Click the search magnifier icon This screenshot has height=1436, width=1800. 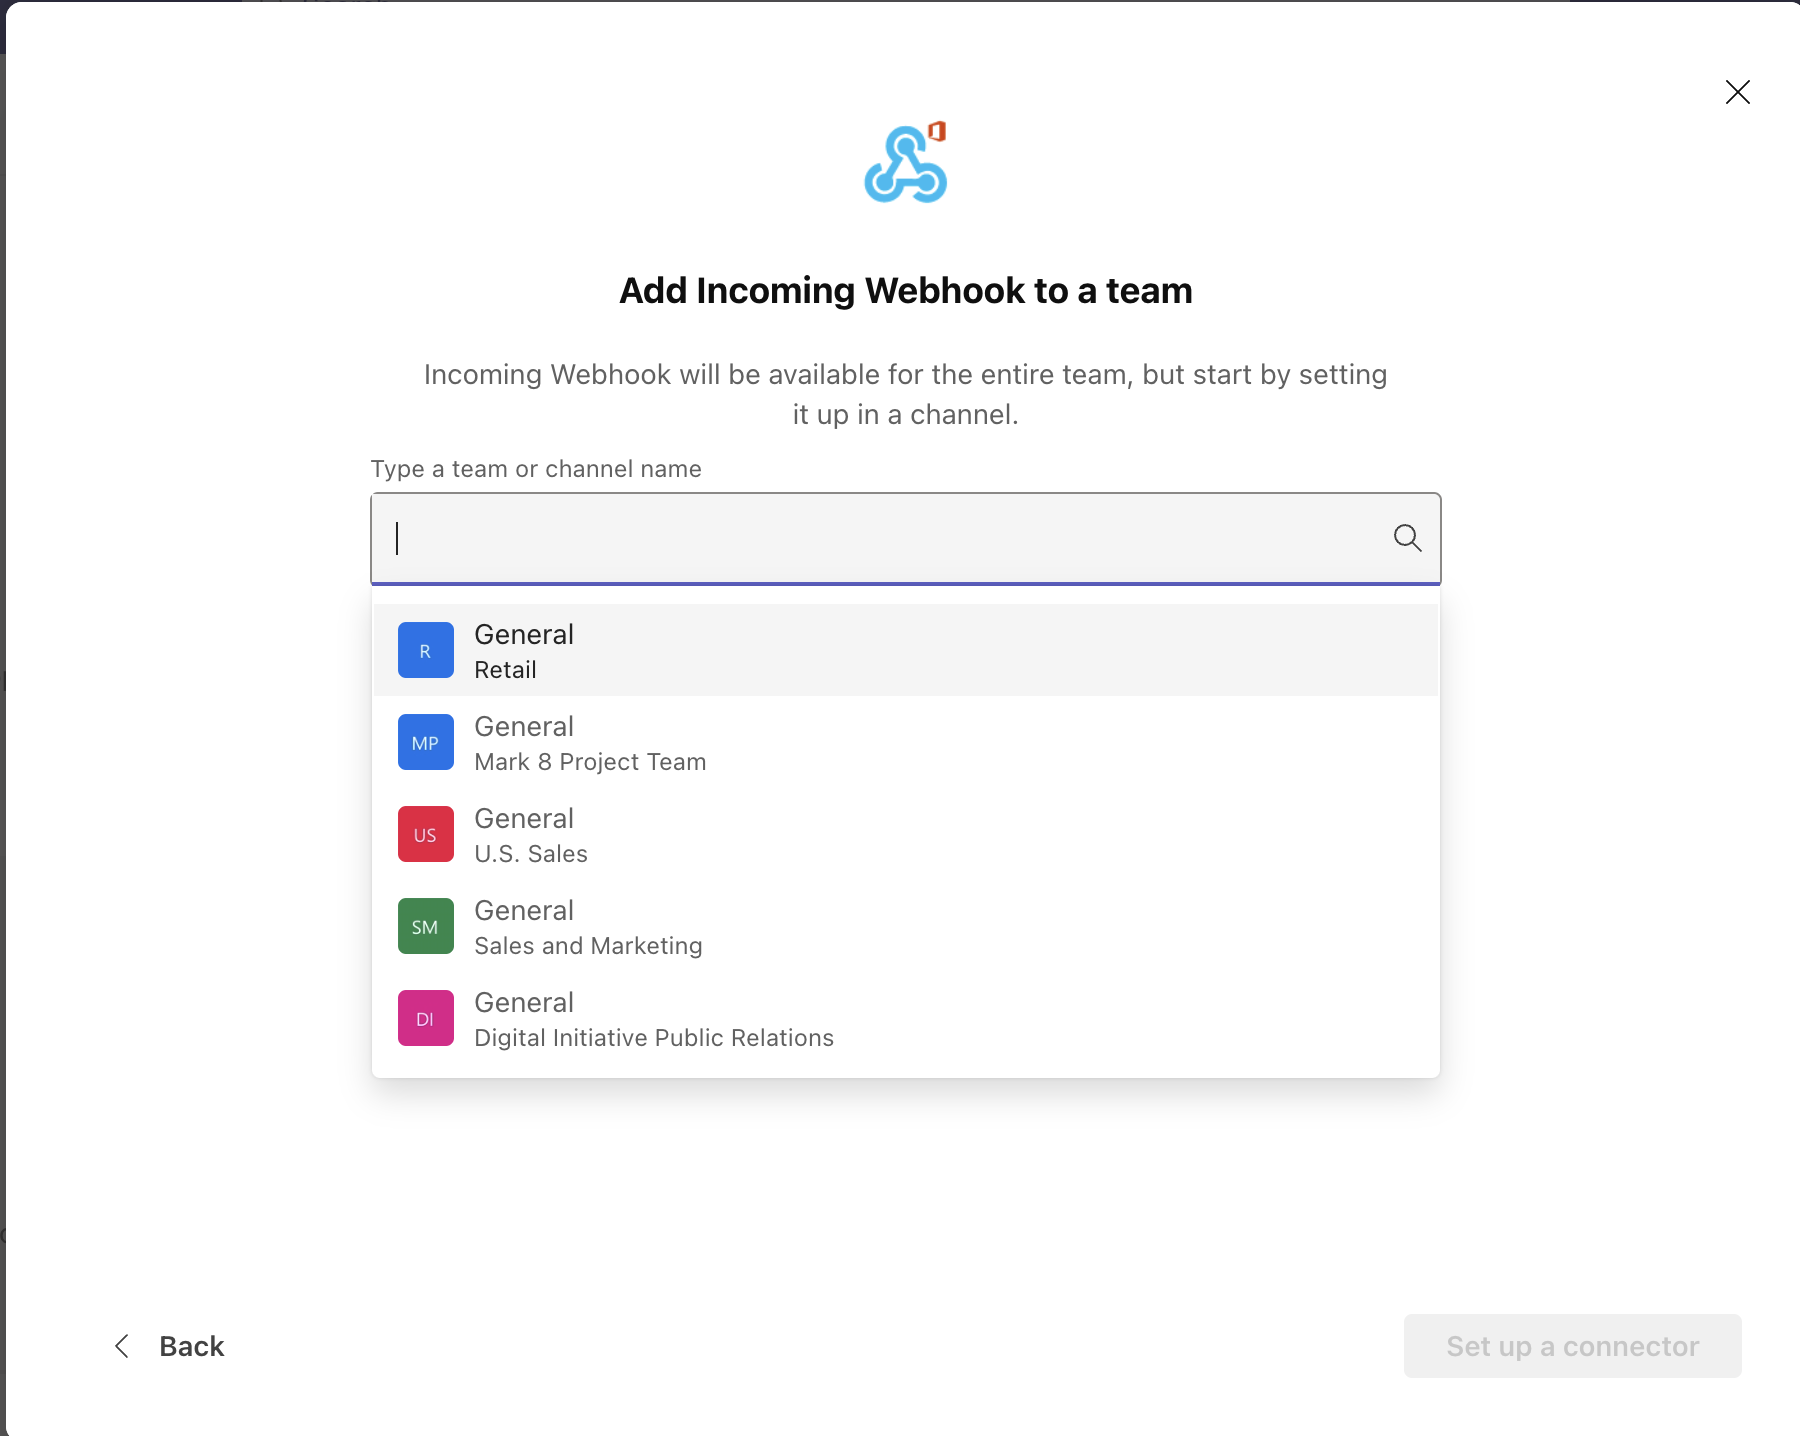[x=1407, y=538]
